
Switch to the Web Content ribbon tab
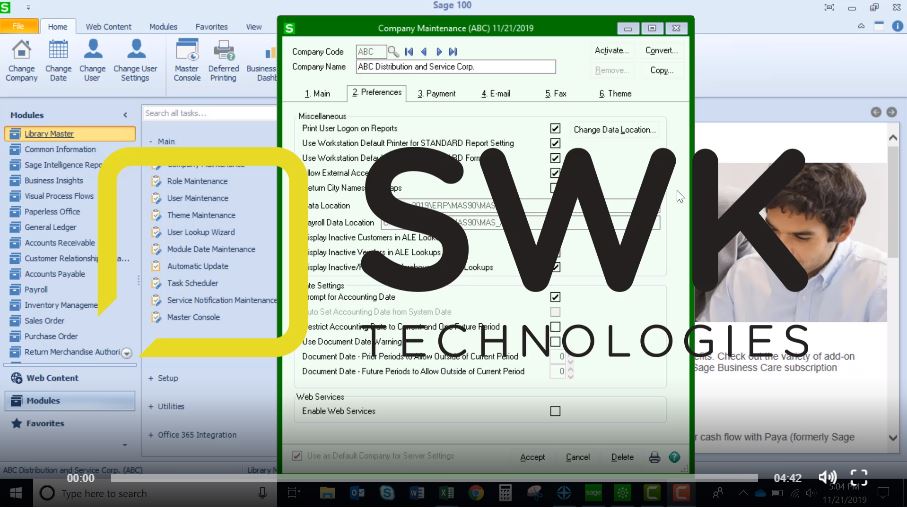coord(108,27)
